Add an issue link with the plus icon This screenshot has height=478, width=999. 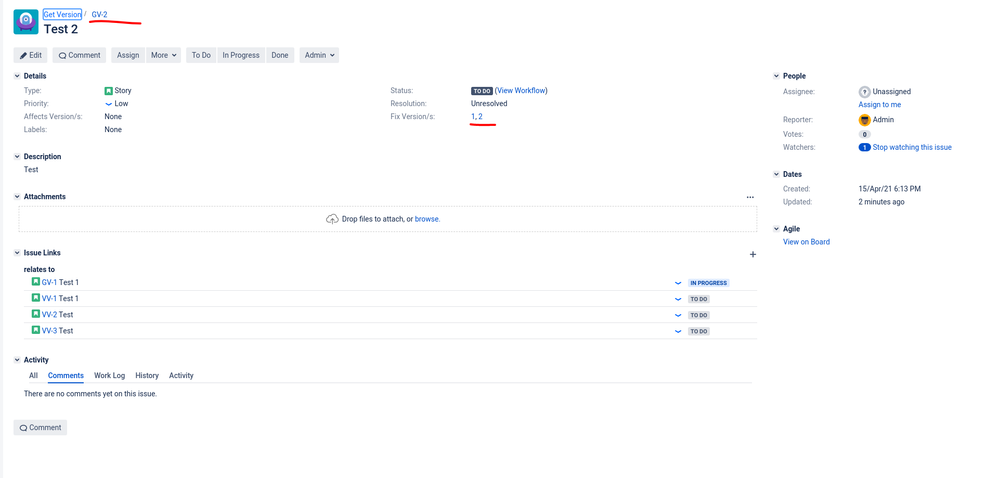coord(752,254)
